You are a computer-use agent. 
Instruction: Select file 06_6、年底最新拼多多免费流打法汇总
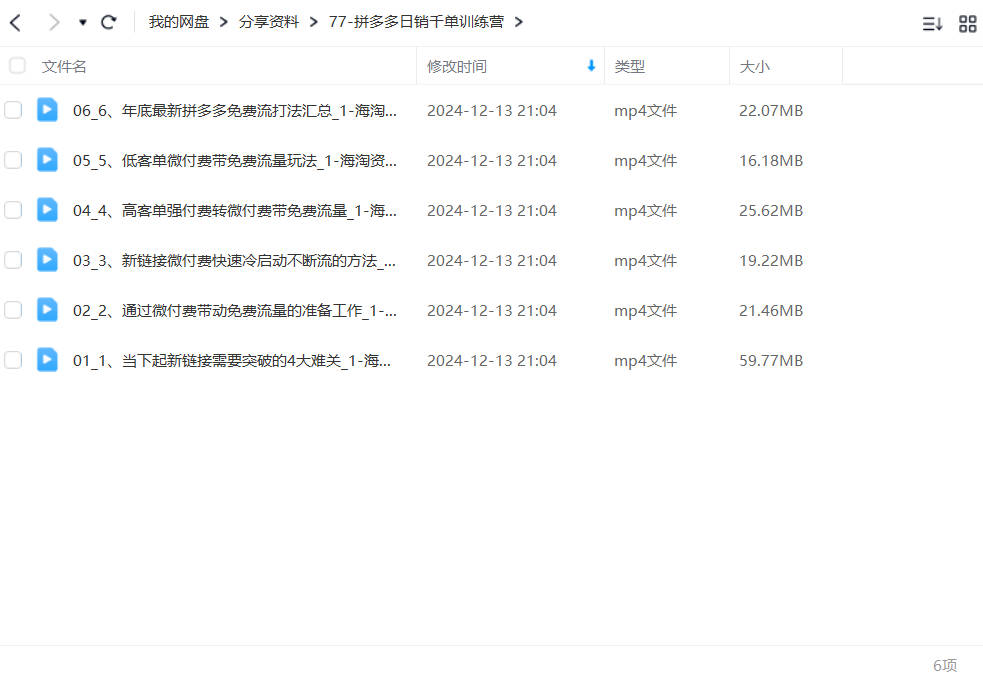[x=235, y=111]
